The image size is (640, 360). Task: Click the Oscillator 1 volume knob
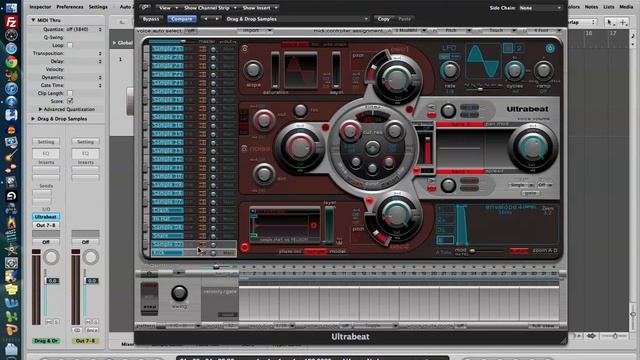(396, 78)
